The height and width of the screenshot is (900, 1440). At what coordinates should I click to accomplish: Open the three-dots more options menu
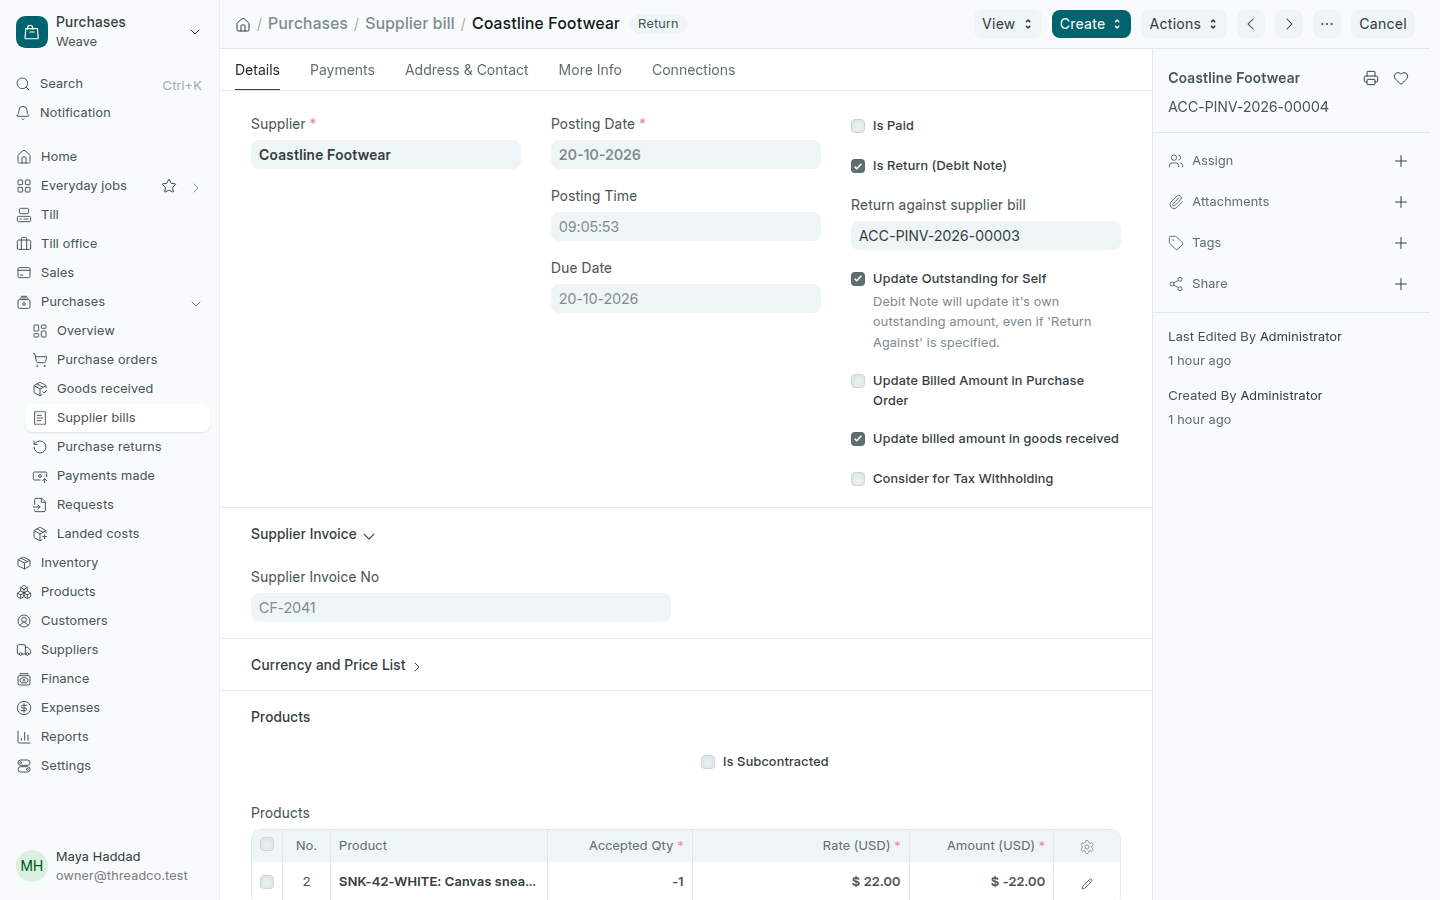point(1327,24)
